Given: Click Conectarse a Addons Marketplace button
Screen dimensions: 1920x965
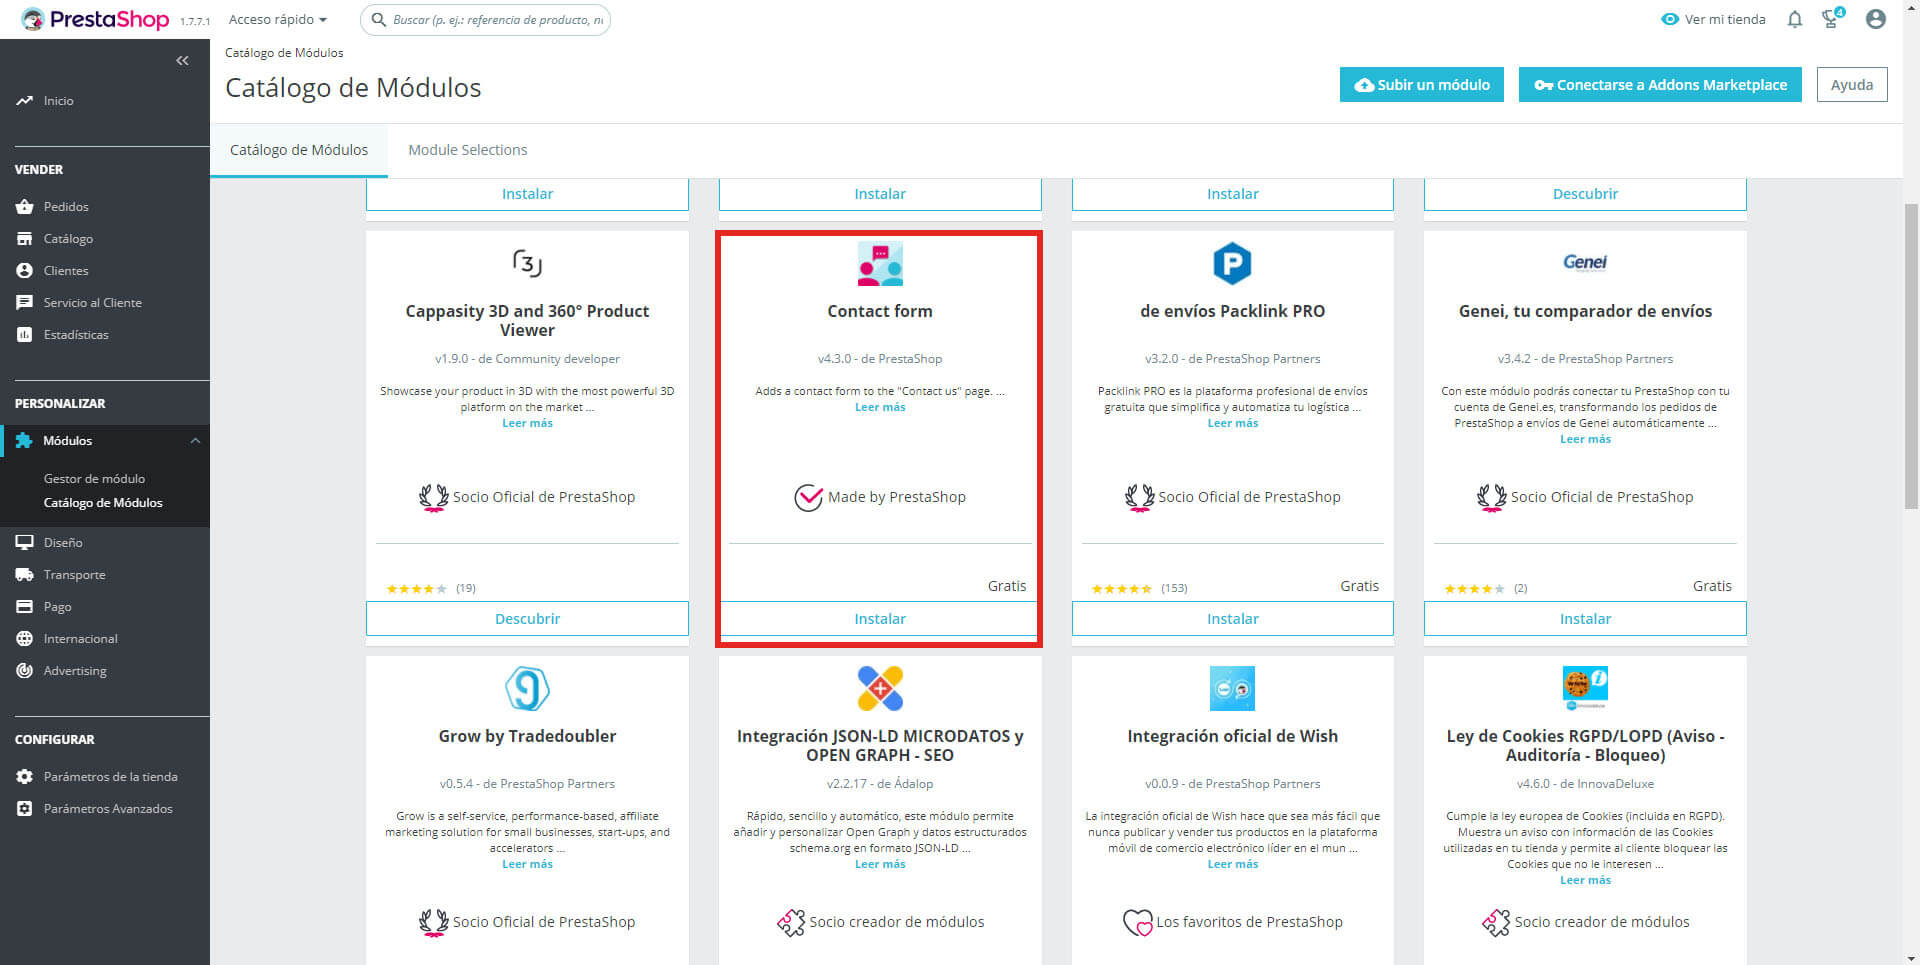Looking at the screenshot, I should click(1660, 85).
